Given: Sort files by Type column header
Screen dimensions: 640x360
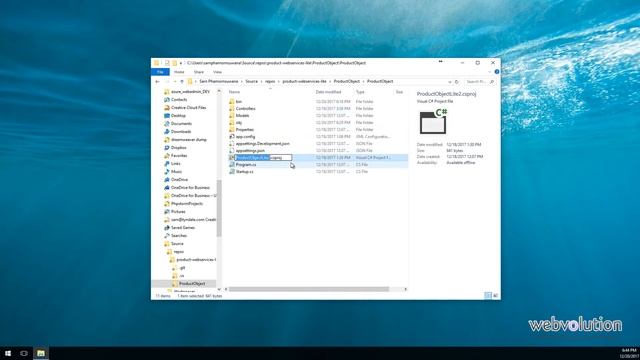Looking at the screenshot, I should pyautogui.click(x=360, y=92).
